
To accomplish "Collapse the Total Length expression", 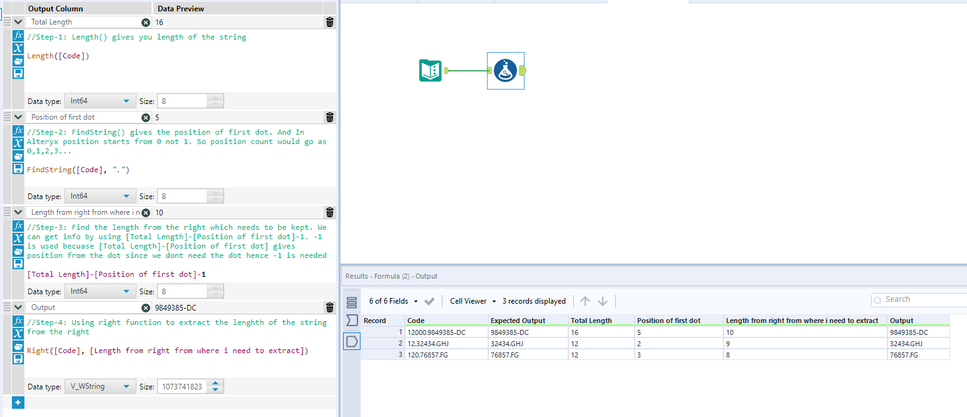I will (19, 22).
